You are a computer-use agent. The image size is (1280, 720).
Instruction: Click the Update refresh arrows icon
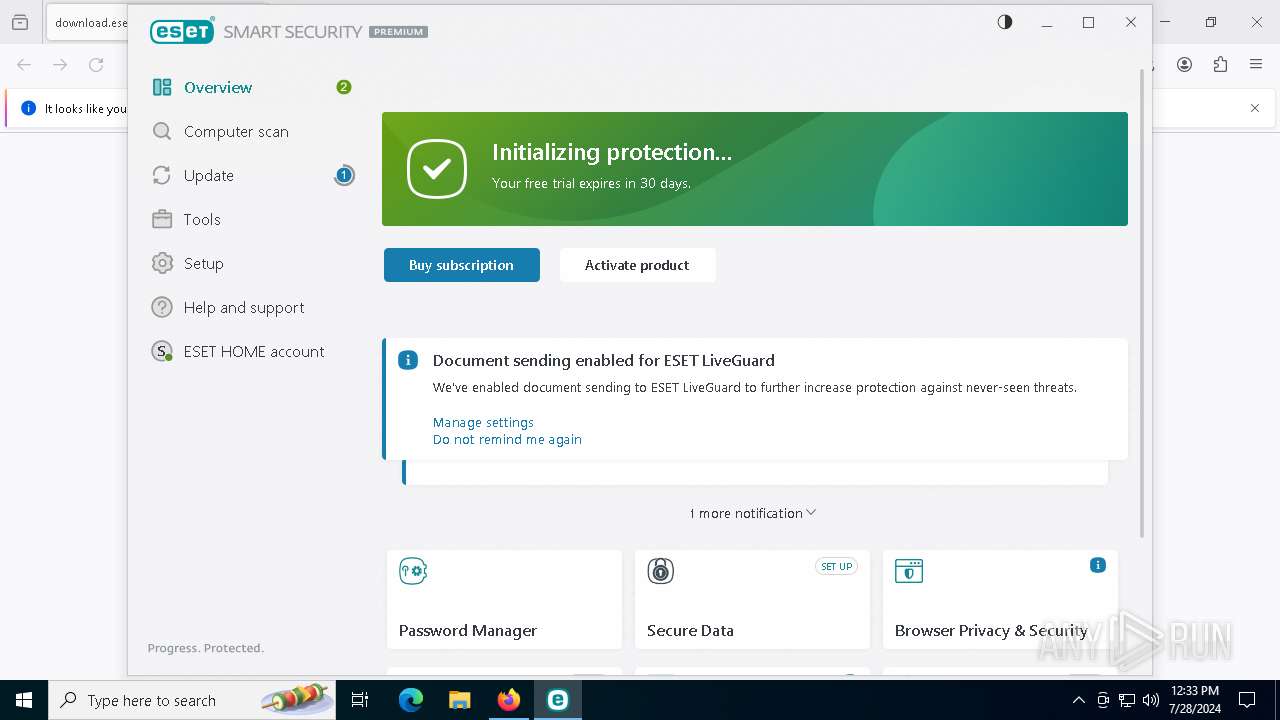[162, 176]
